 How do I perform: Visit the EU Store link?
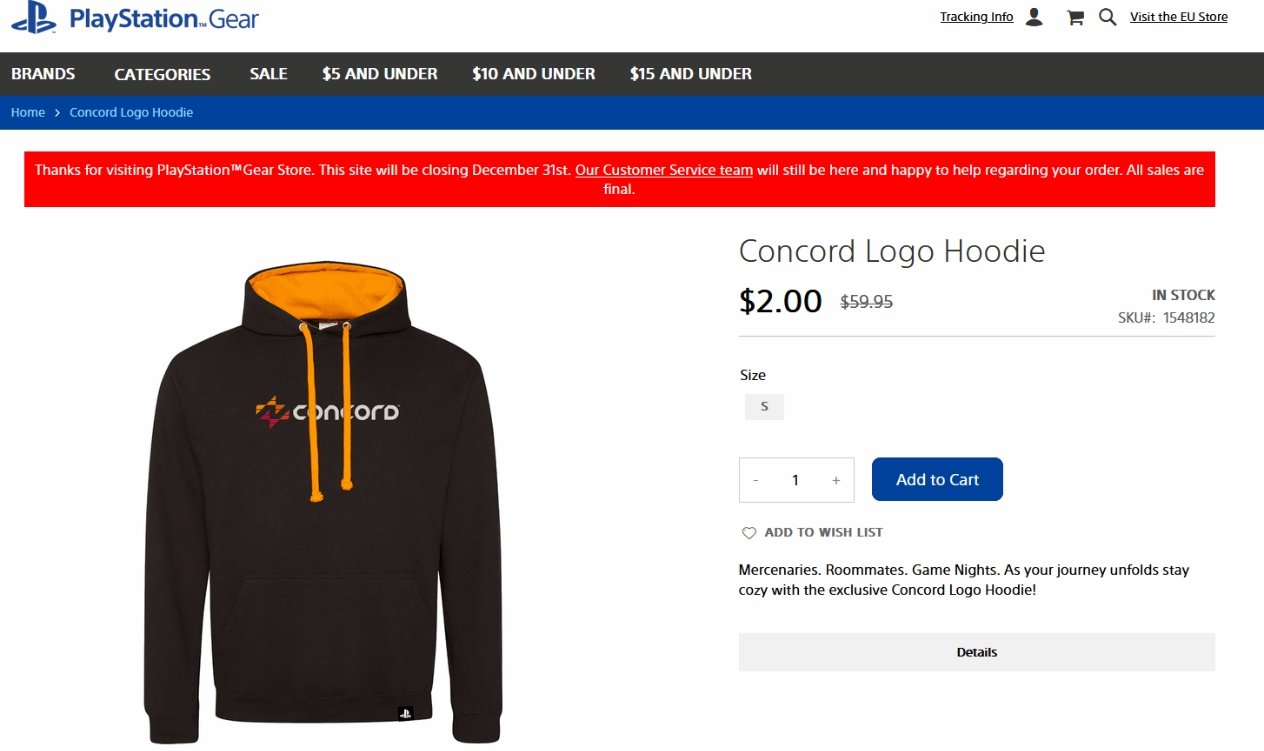click(1178, 17)
